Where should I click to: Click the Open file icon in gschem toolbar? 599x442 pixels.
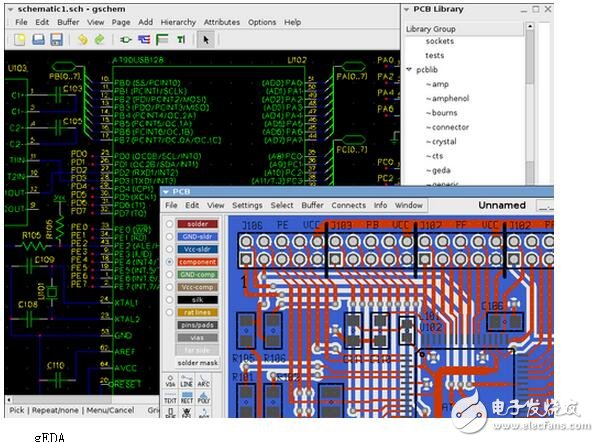coord(38,39)
